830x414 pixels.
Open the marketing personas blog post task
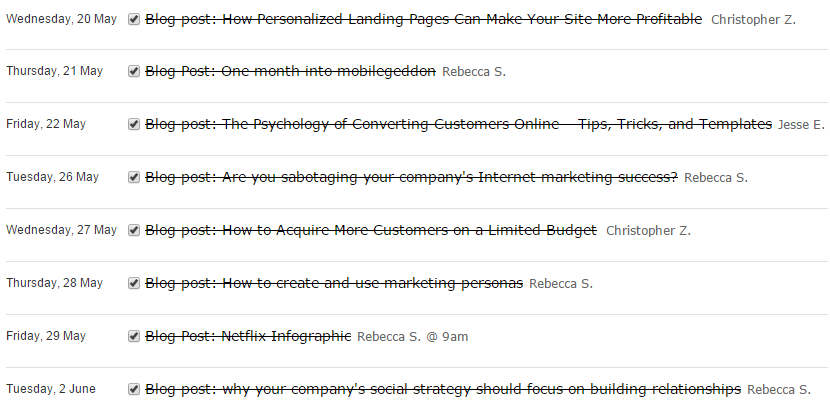(x=334, y=283)
